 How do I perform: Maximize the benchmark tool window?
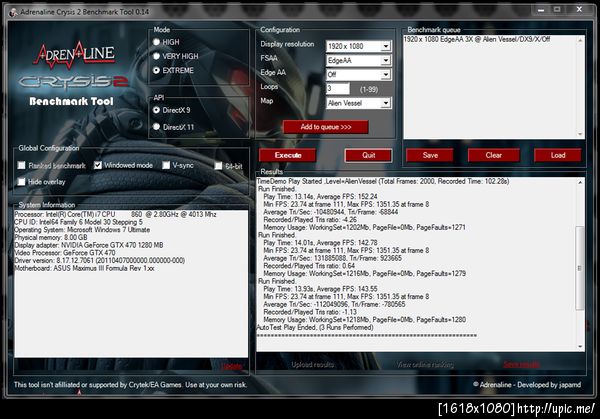pyautogui.click(x=557, y=10)
